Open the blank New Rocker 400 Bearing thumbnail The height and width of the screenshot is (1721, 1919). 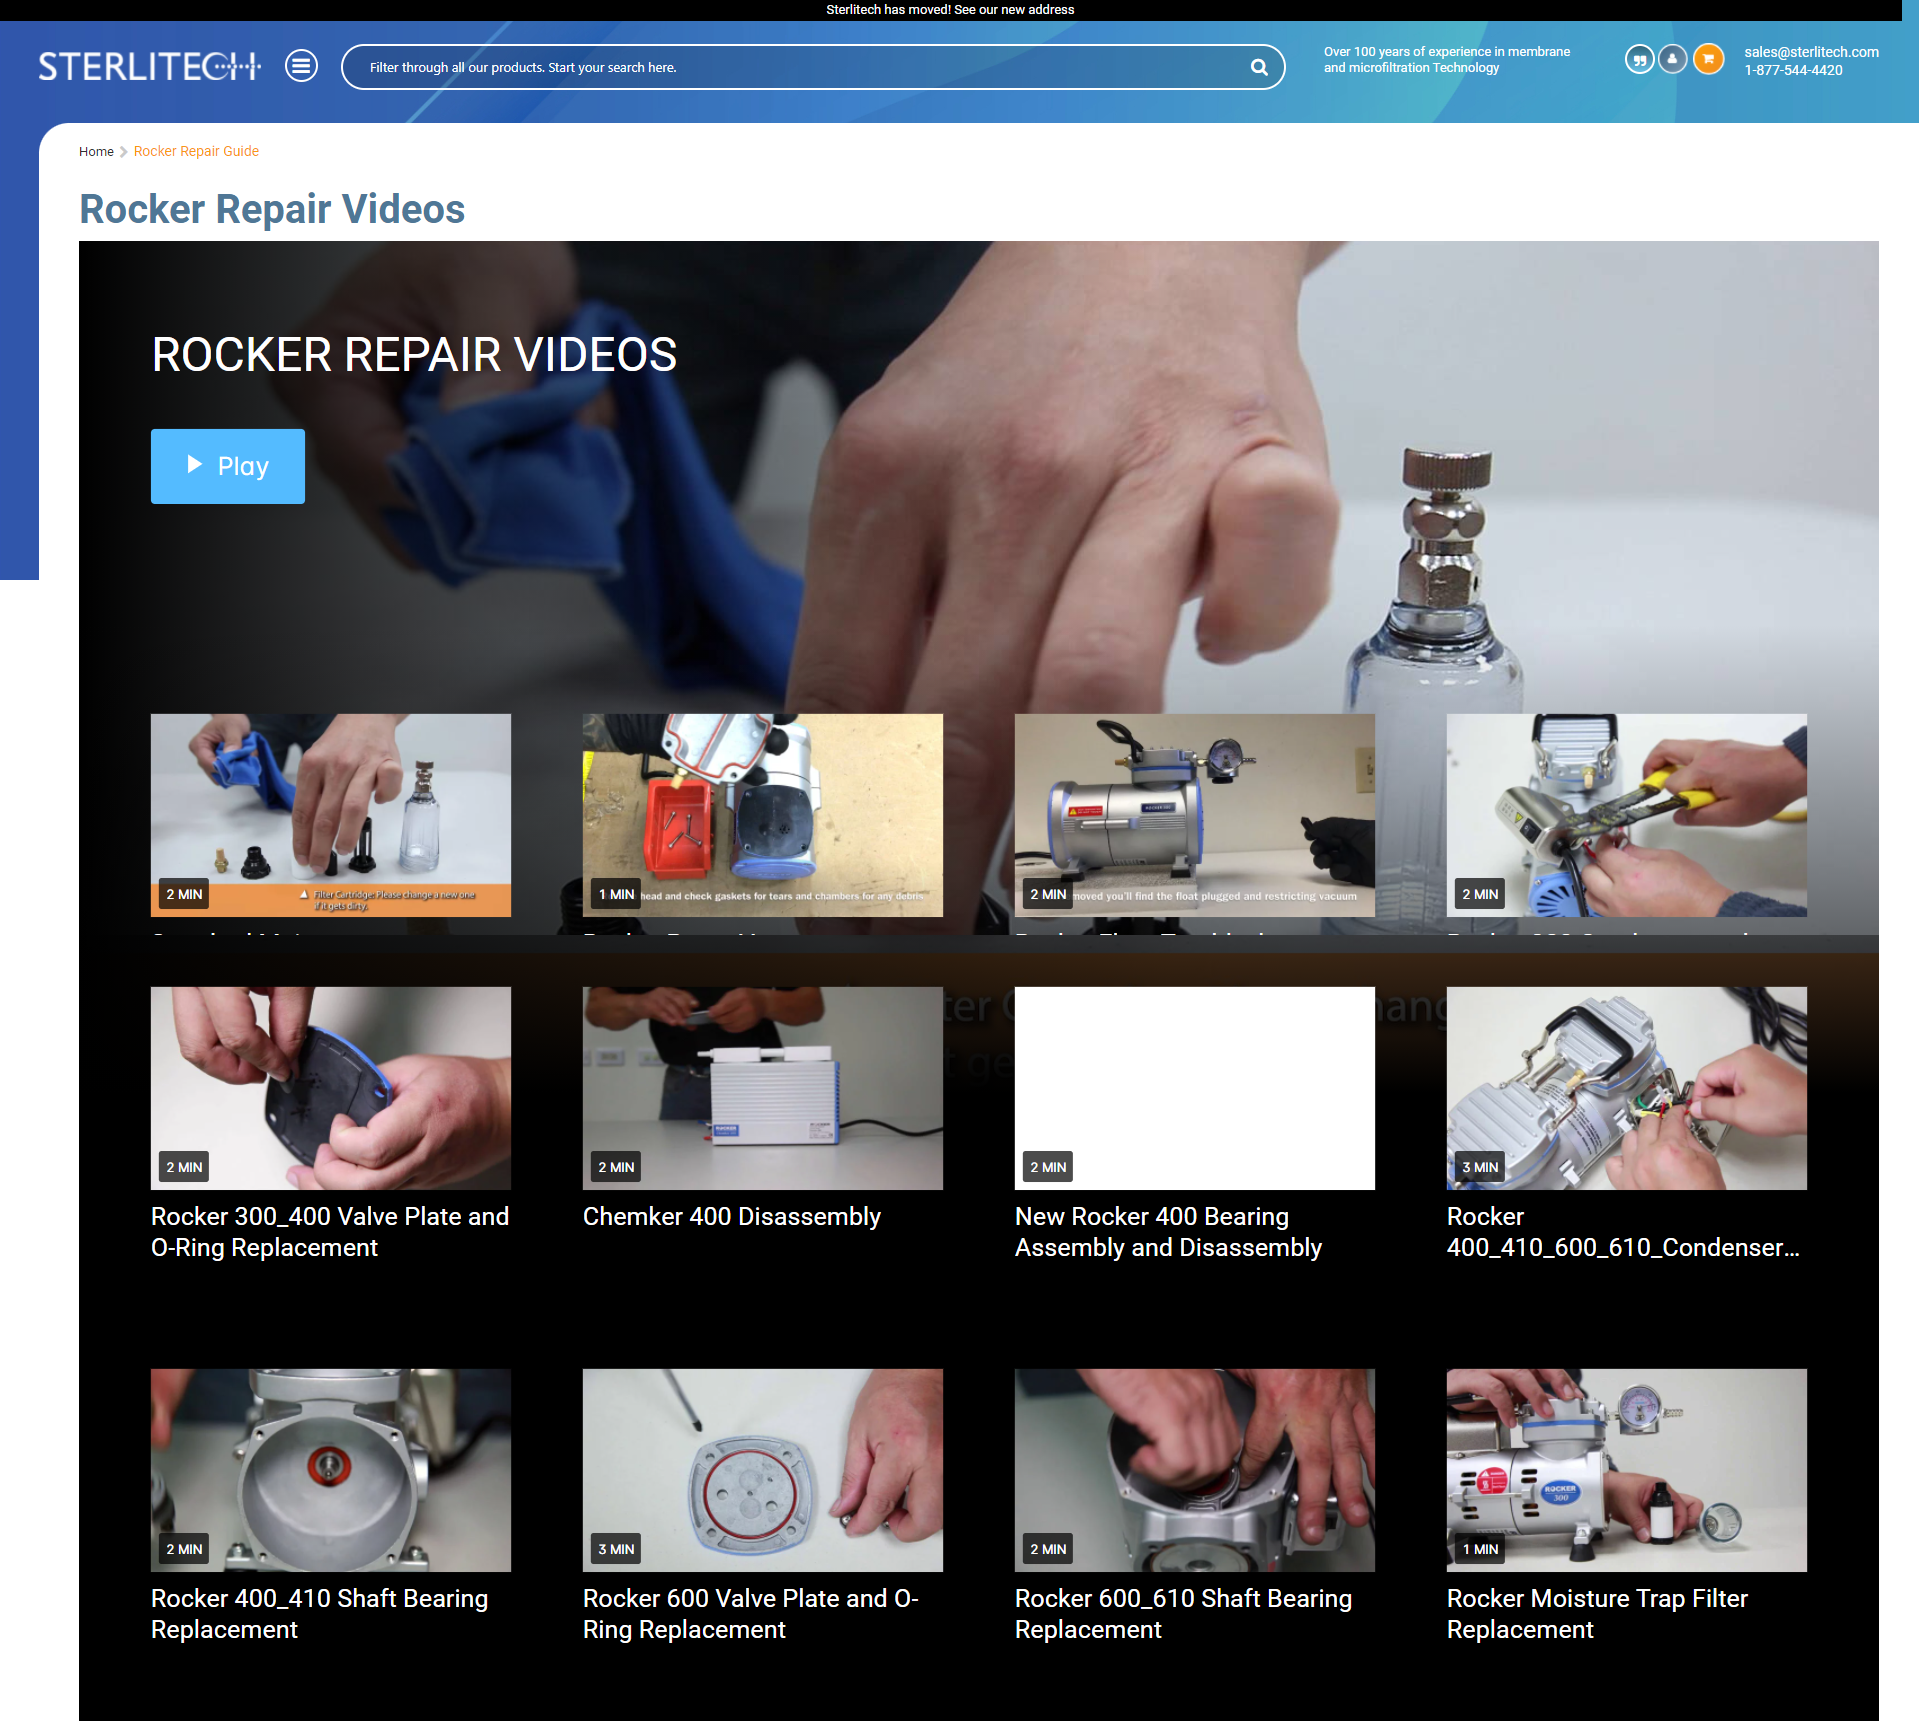tap(1195, 1088)
